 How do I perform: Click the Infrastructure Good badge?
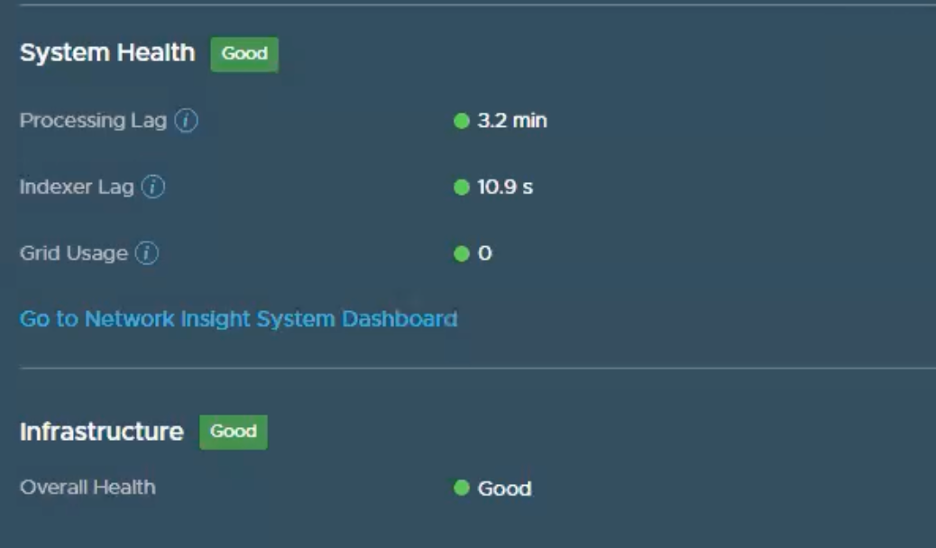(x=233, y=432)
